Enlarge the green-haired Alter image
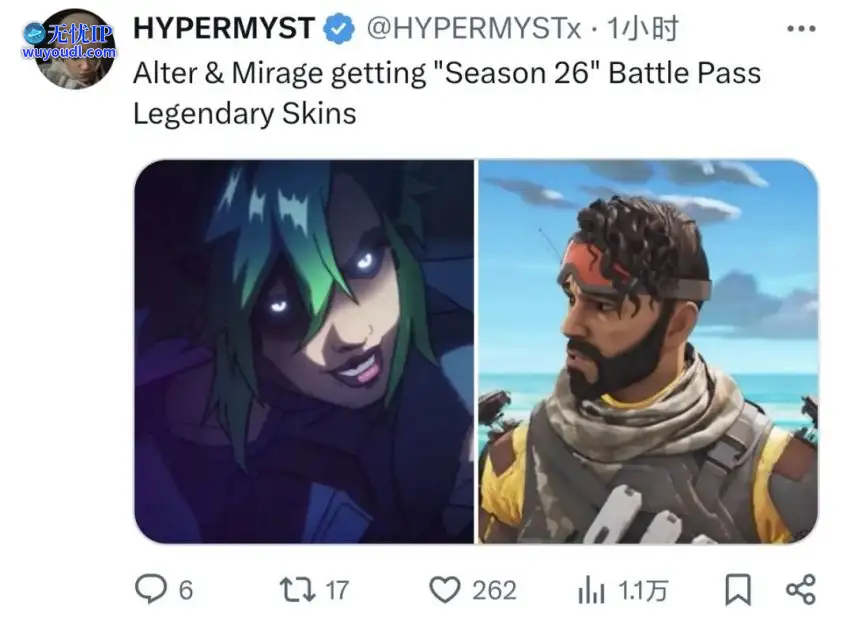Image resolution: width=854 pixels, height=617 pixels. coord(304,351)
